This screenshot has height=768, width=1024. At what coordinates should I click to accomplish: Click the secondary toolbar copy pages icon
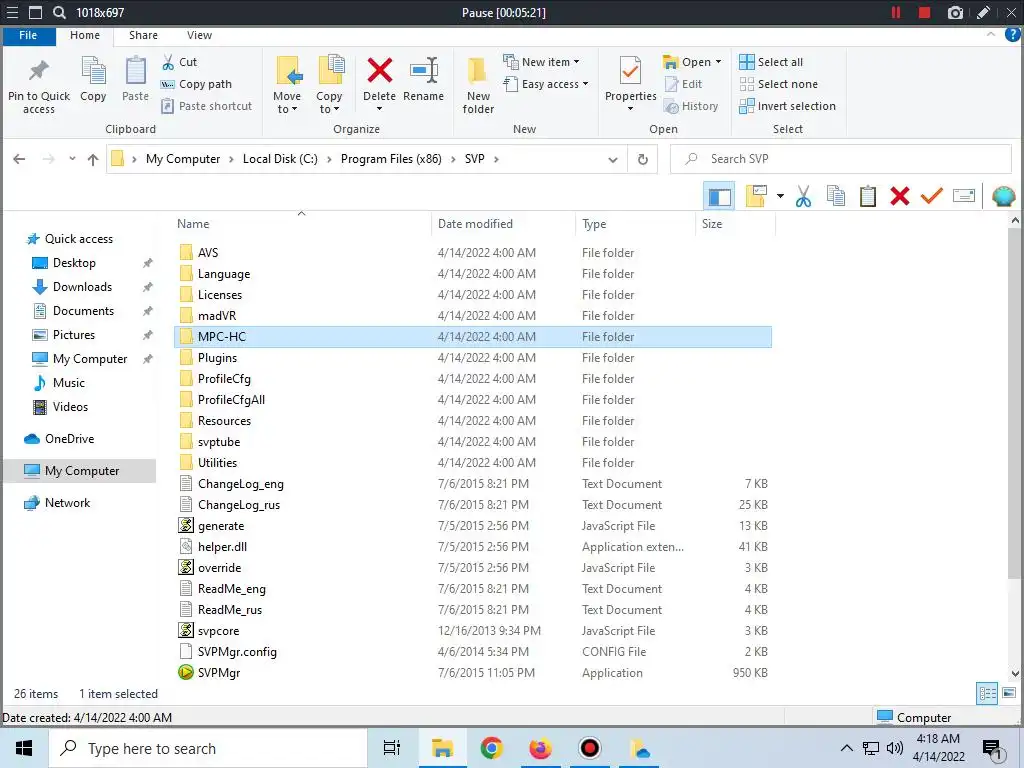pos(835,196)
